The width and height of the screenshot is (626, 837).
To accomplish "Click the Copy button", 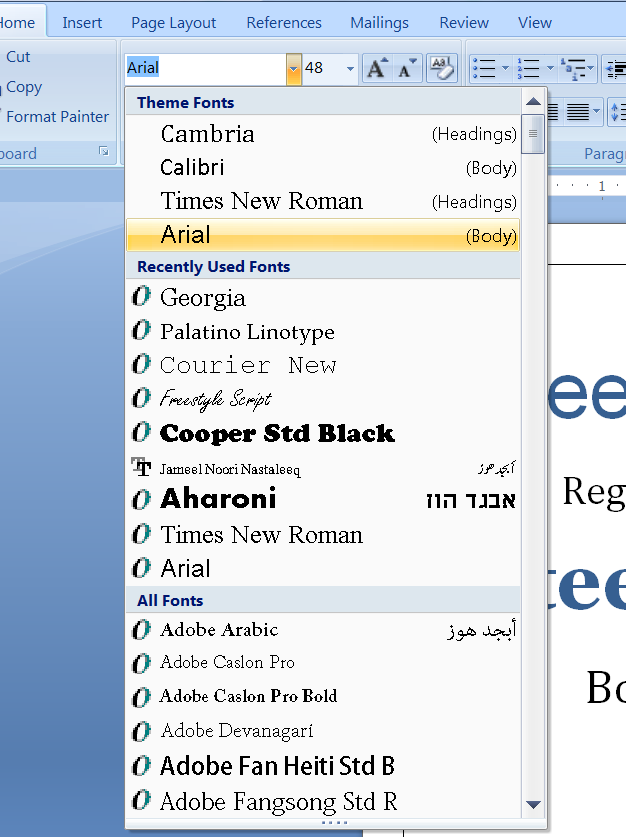I will click(23, 86).
